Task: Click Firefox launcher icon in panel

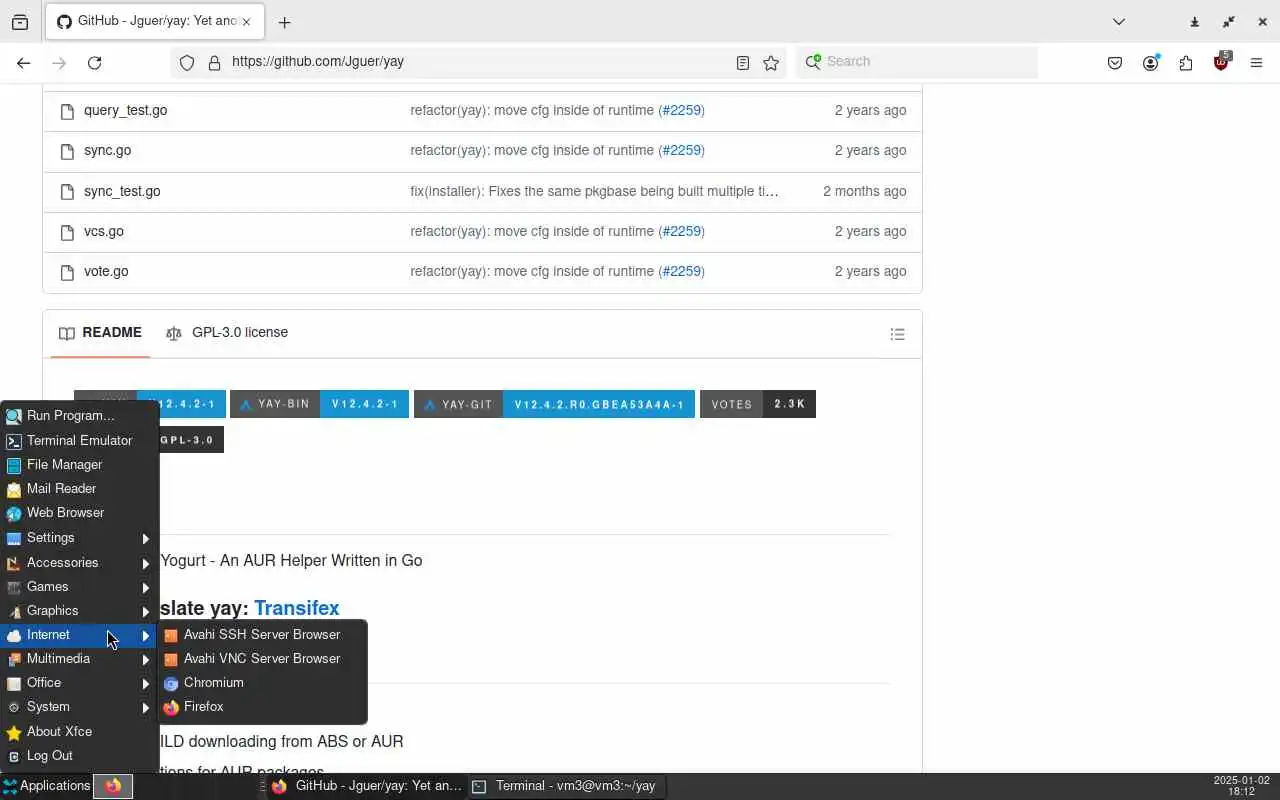Action: pyautogui.click(x=113, y=786)
